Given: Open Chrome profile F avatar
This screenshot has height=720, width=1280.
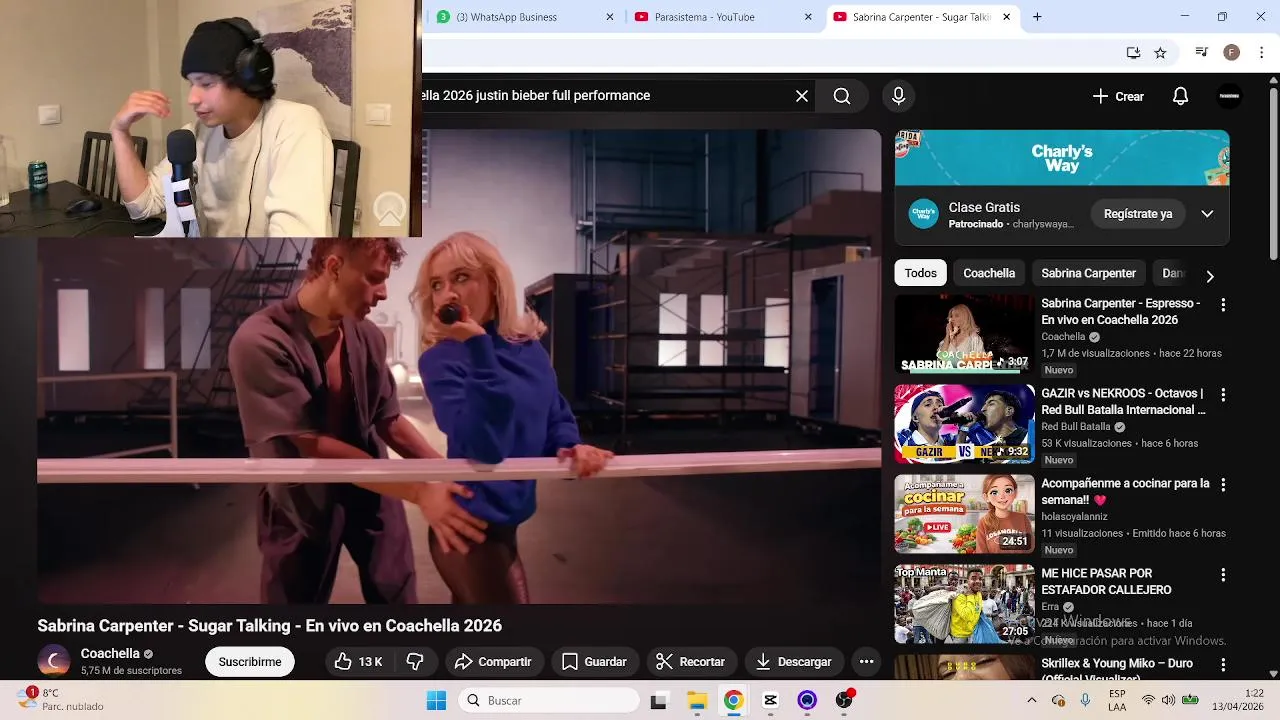Looking at the screenshot, I should tap(1231, 53).
